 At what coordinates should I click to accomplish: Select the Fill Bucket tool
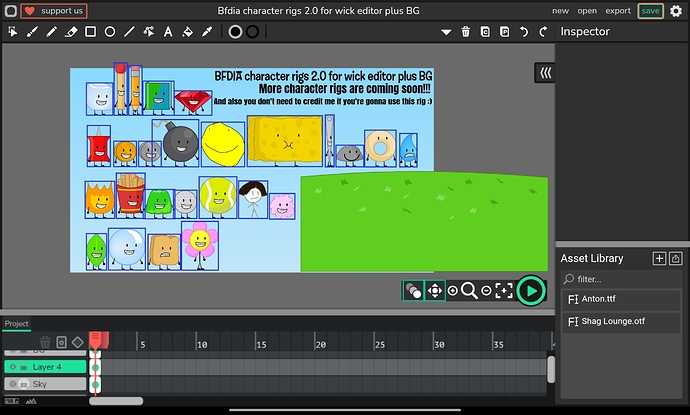(187, 32)
